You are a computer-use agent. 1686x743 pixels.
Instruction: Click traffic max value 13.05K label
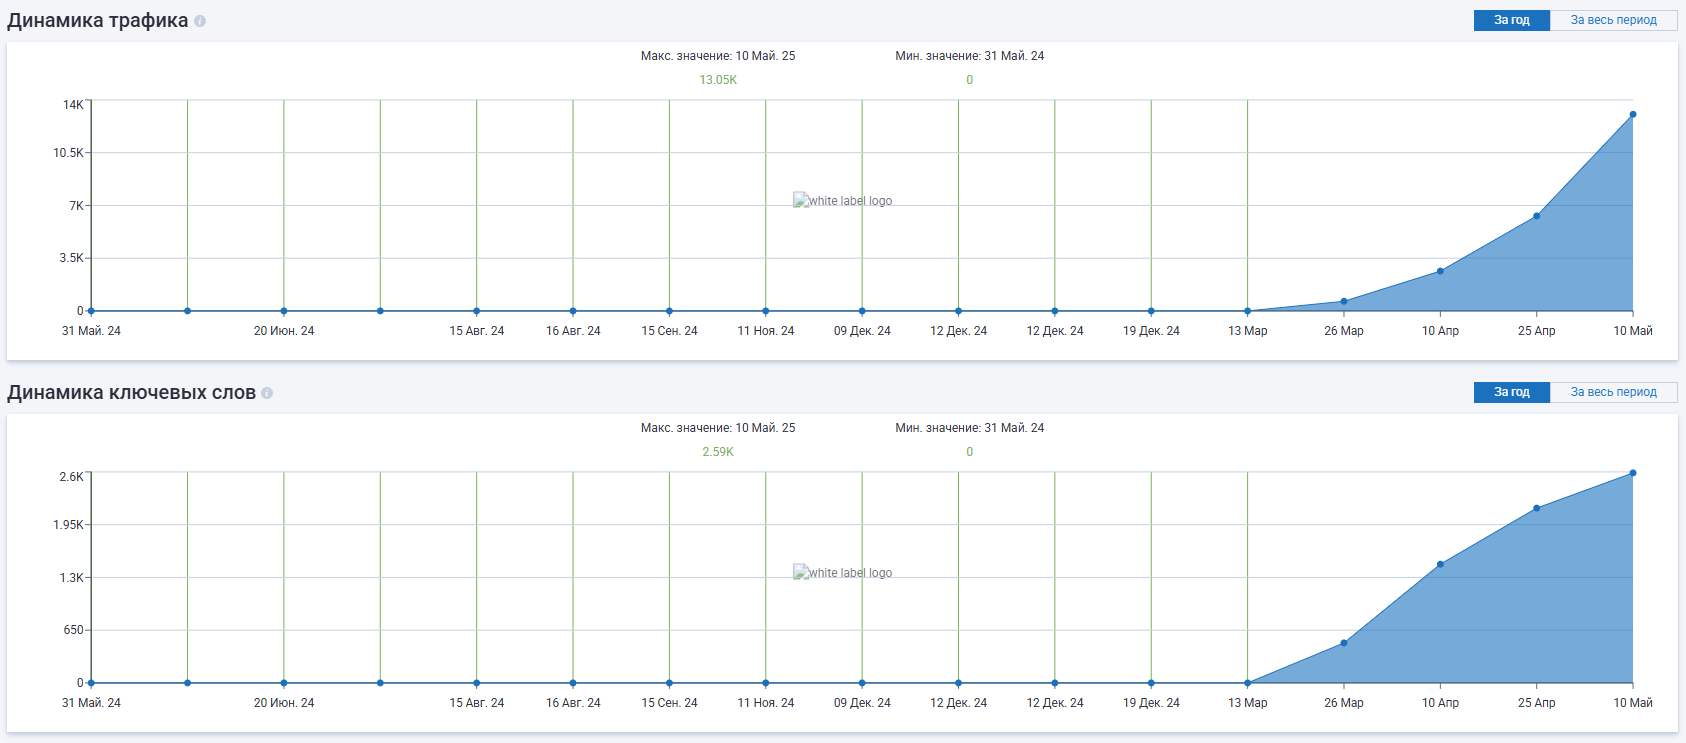tap(718, 80)
